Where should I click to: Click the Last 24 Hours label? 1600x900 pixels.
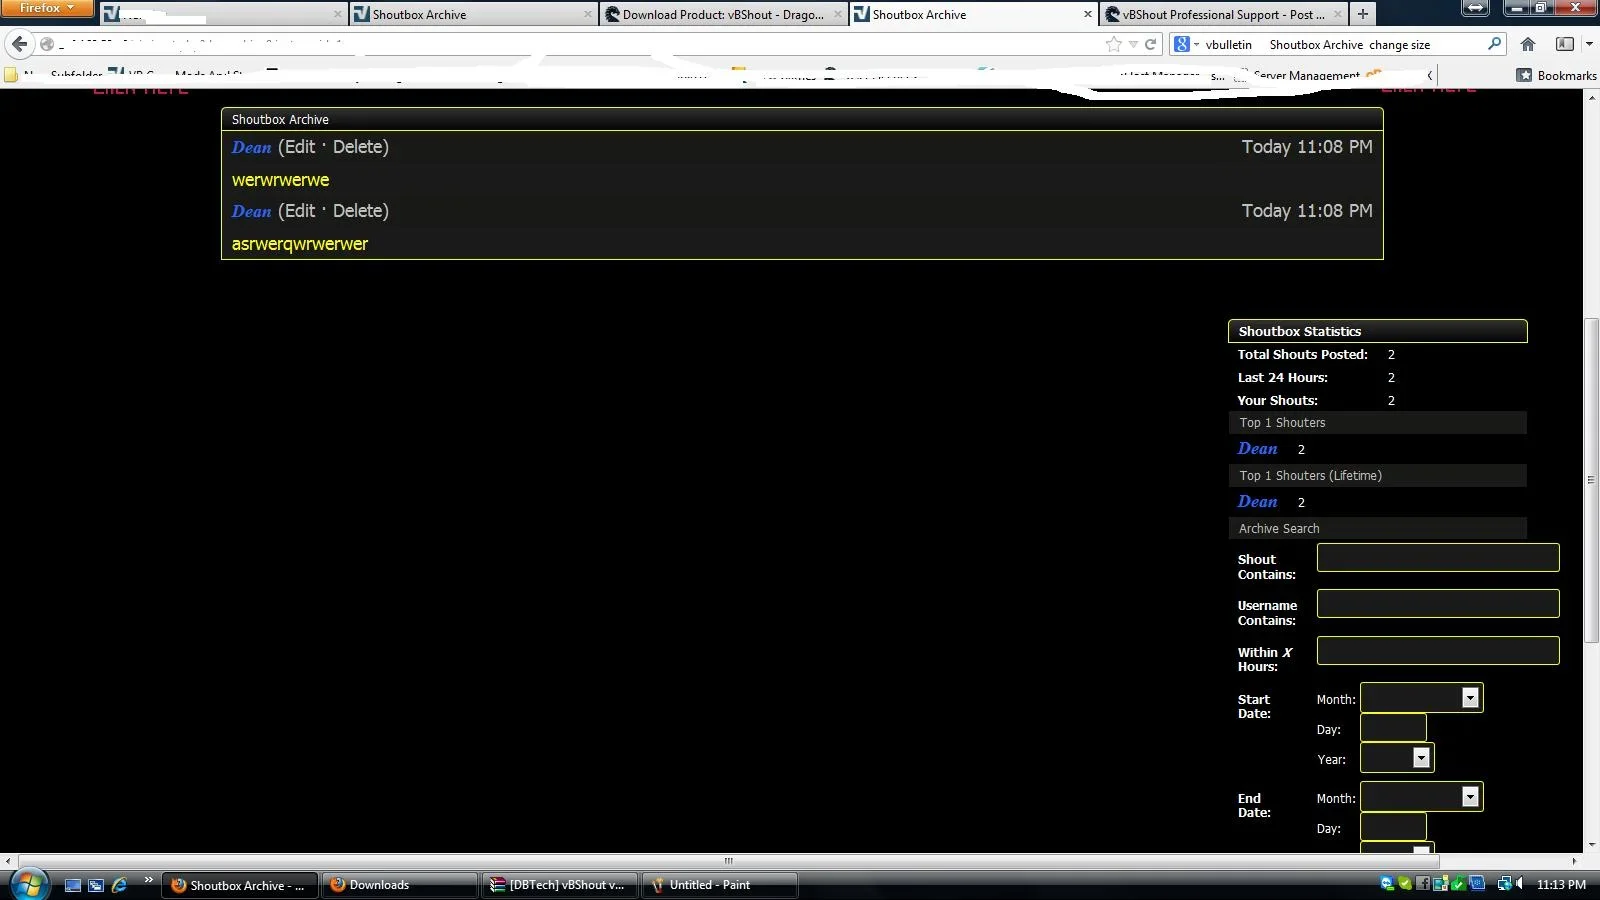(x=1282, y=378)
